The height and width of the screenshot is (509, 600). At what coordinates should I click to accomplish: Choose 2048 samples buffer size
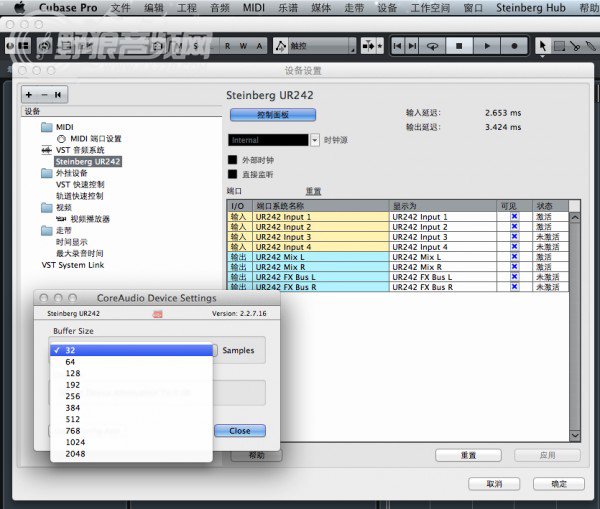coord(131,454)
